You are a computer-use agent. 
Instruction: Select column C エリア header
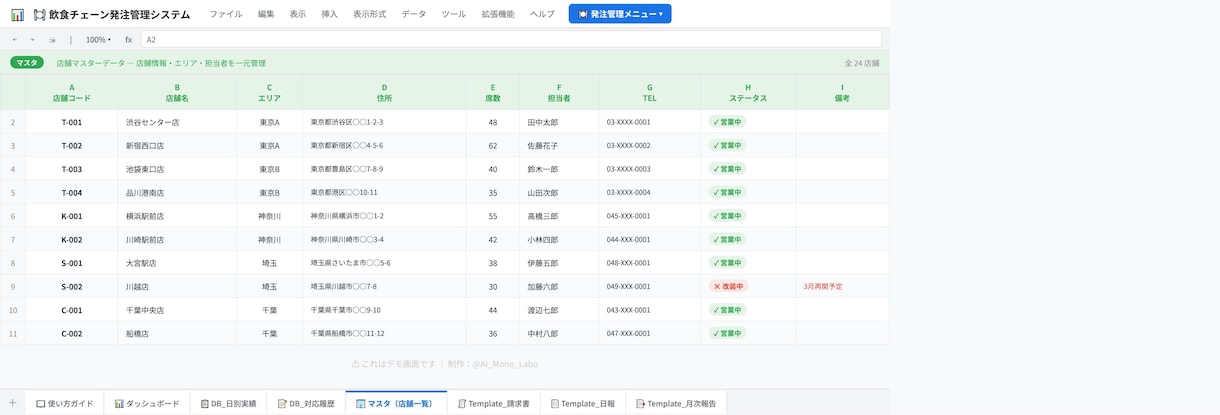click(270, 92)
